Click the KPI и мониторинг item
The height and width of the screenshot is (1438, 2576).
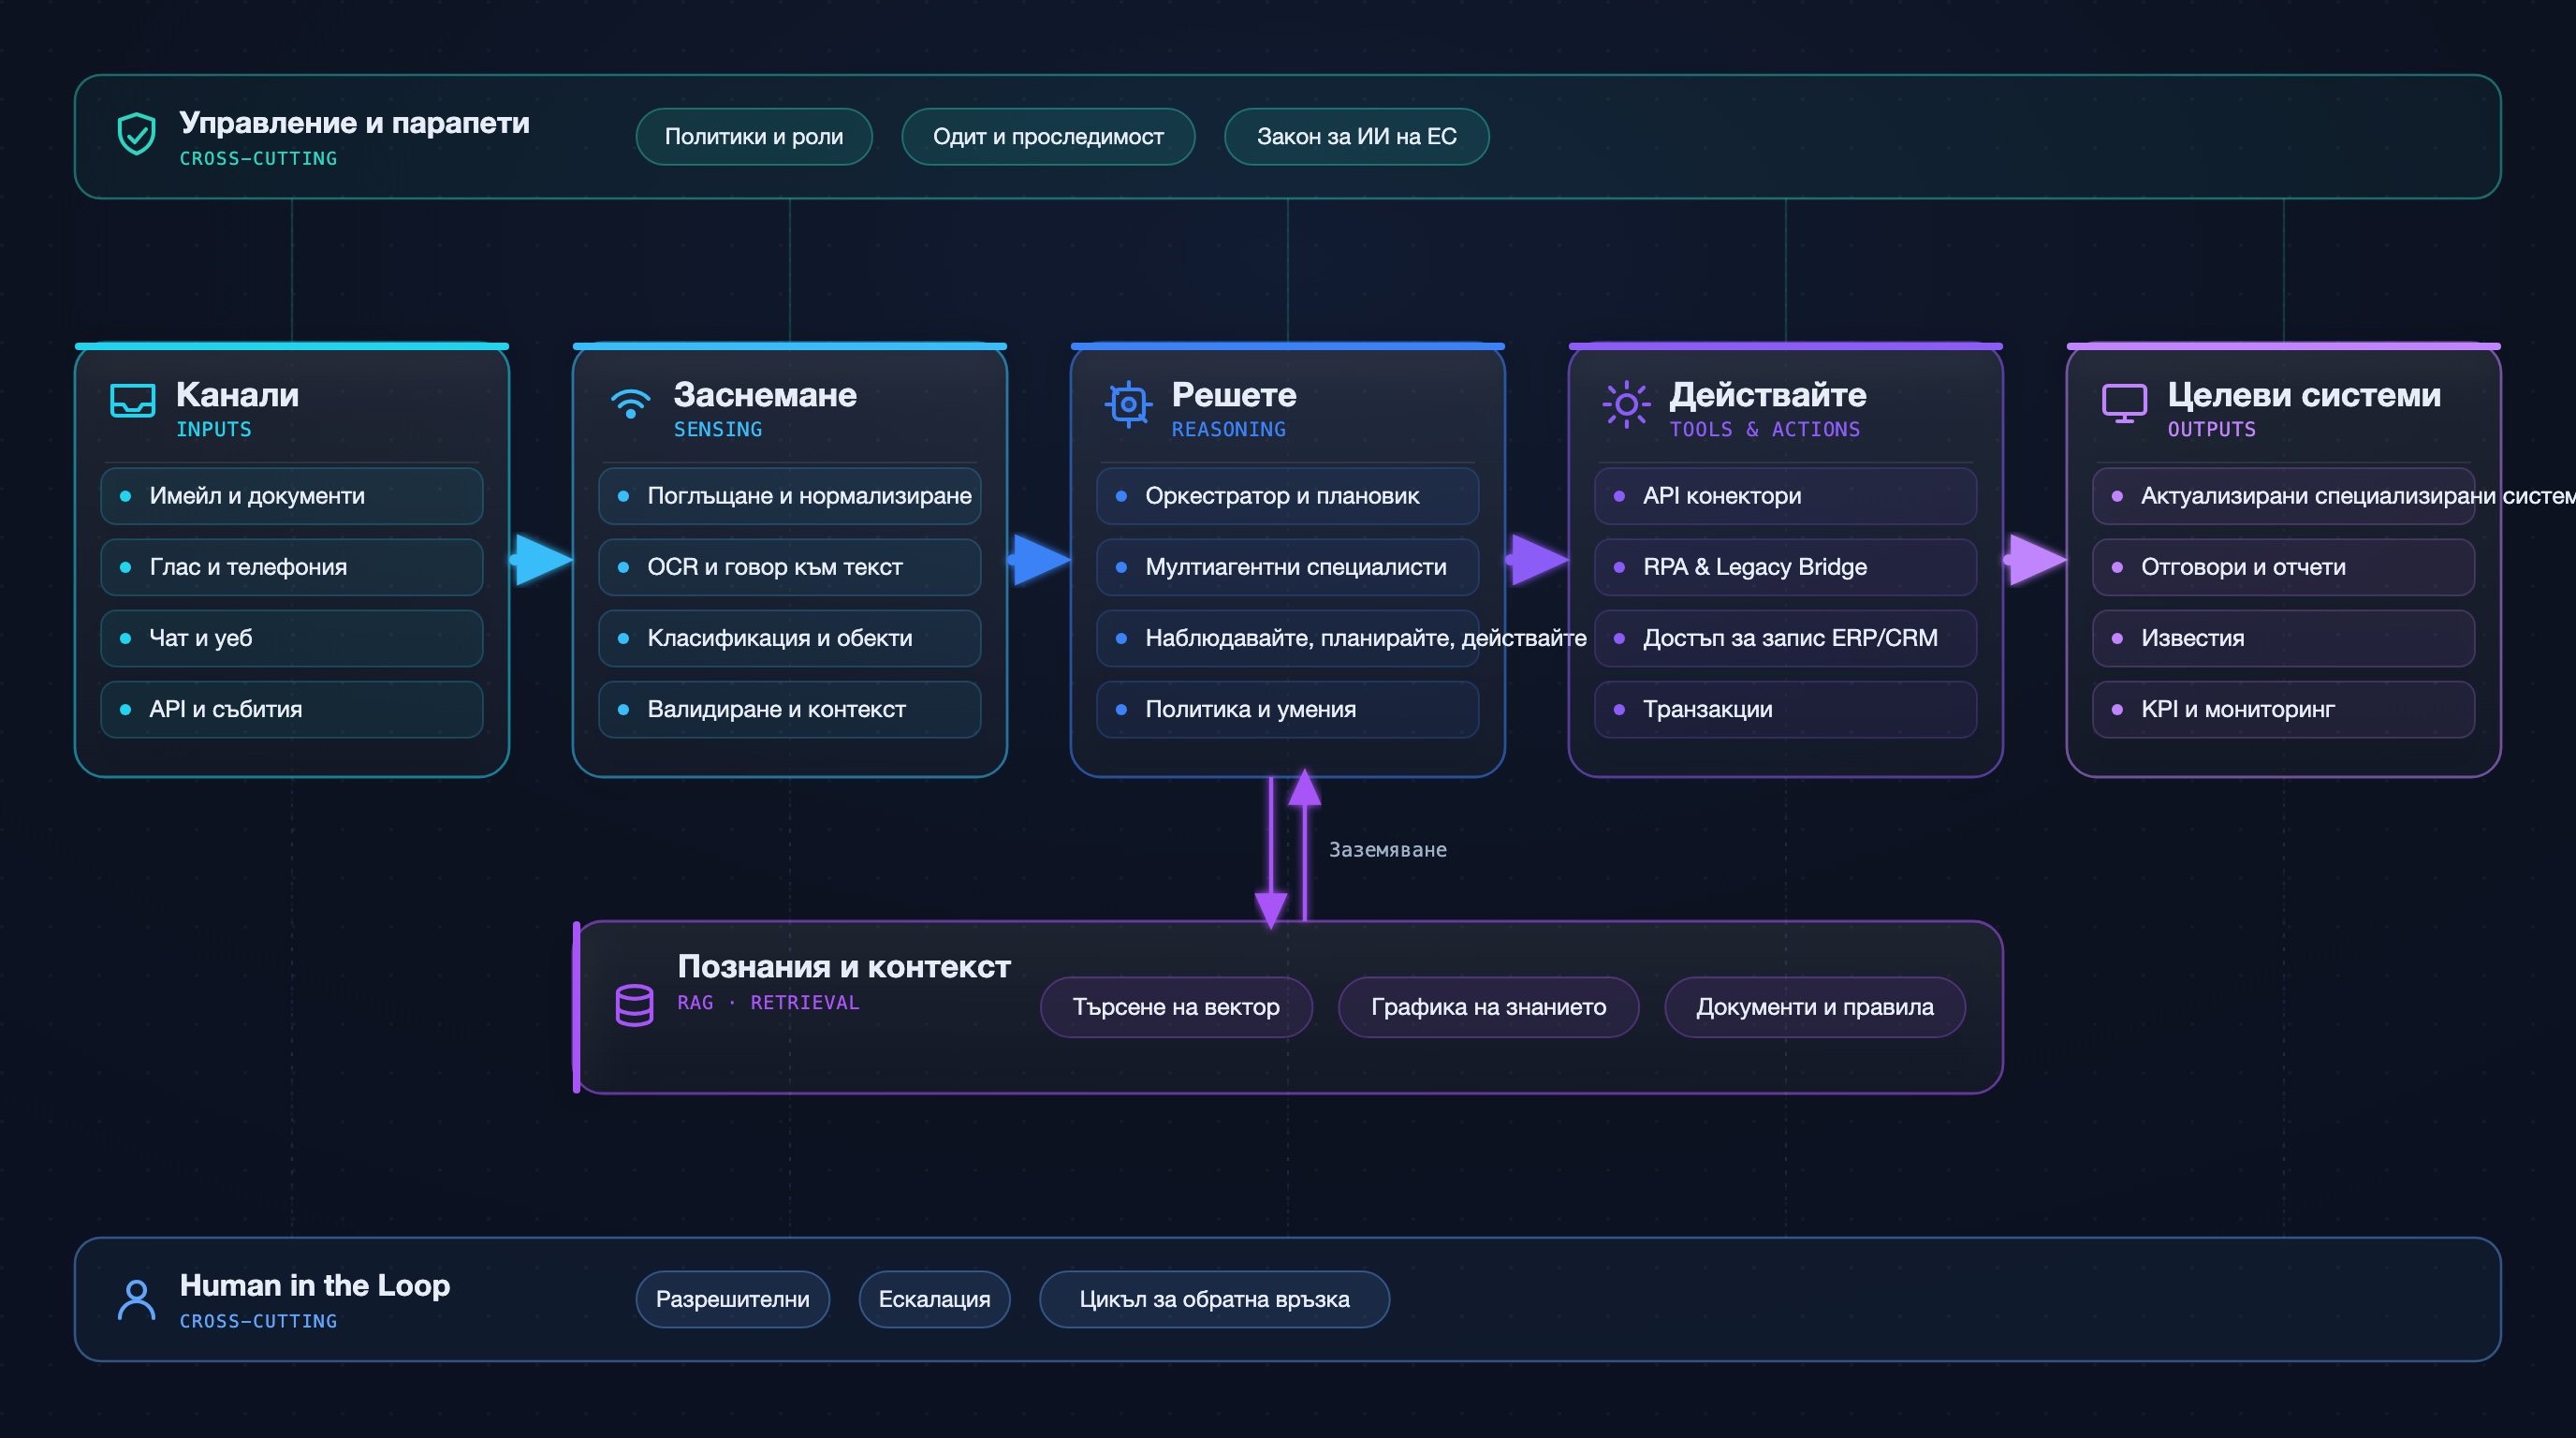[2284, 709]
